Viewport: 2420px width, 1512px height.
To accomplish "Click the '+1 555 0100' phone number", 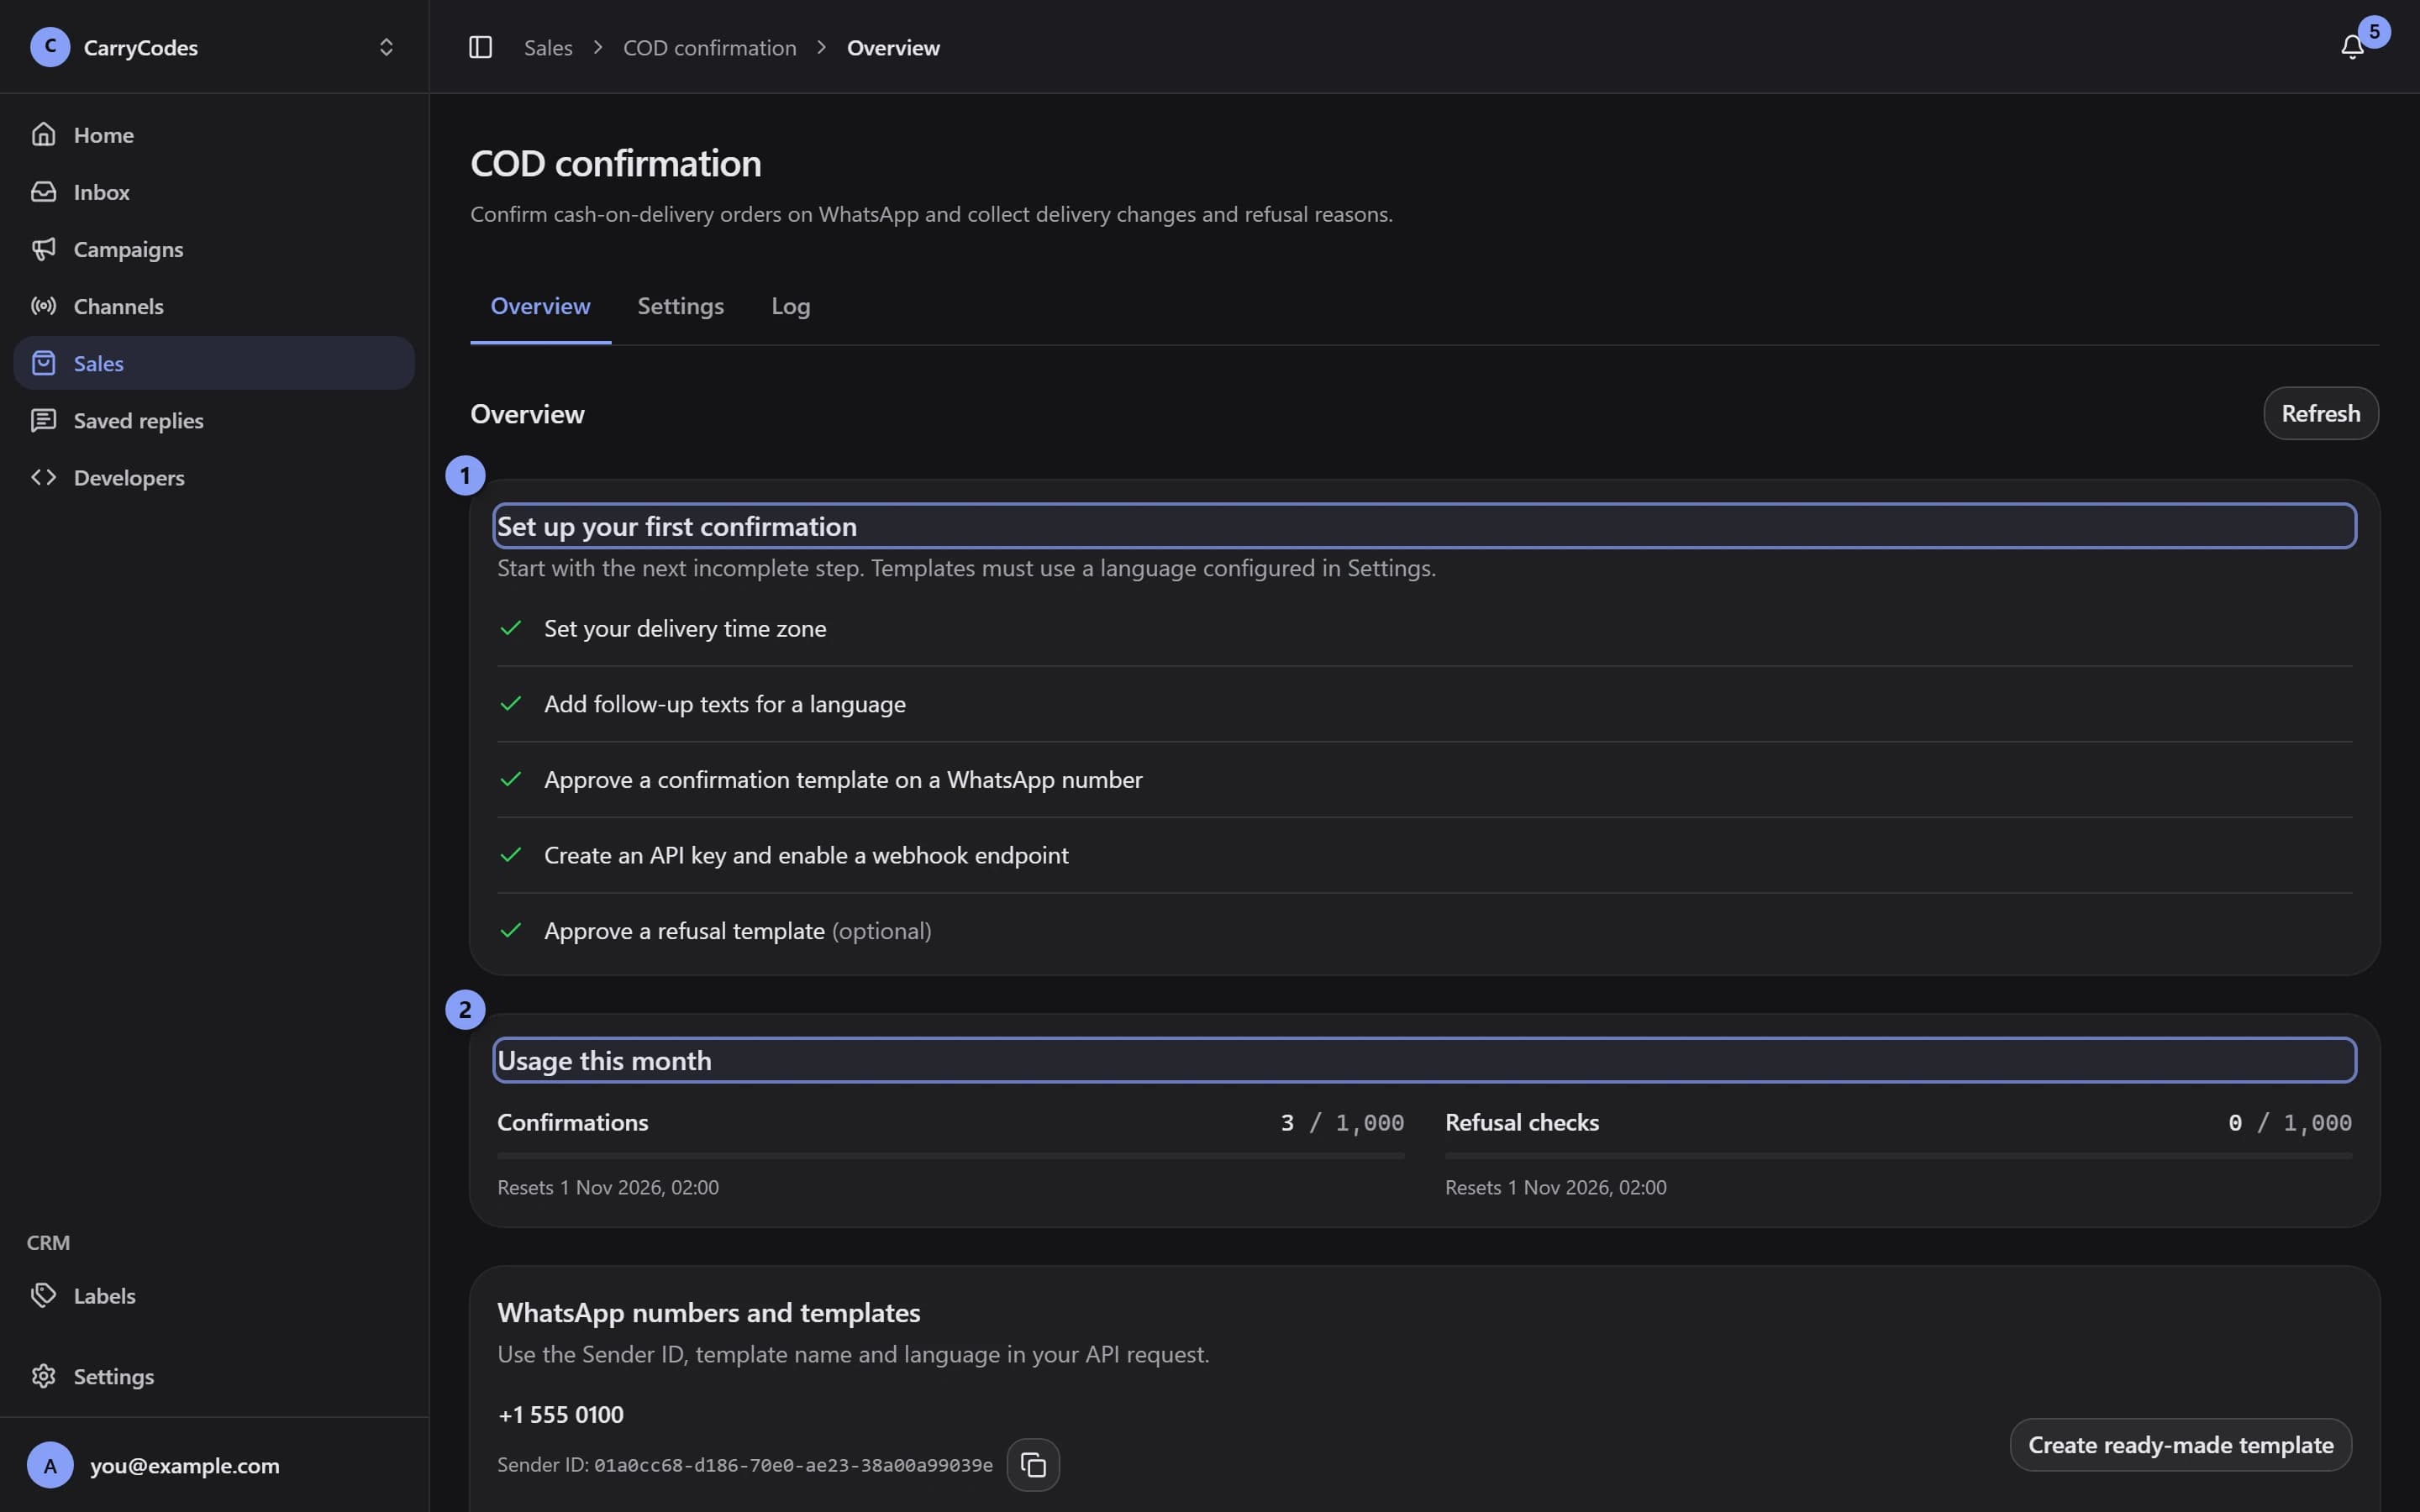I will pos(560,1414).
